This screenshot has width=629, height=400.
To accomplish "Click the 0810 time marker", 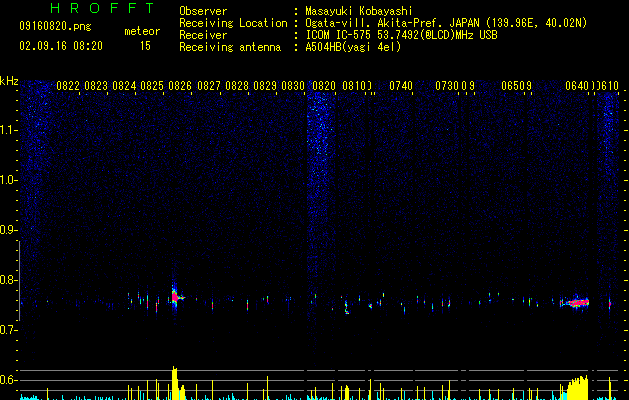I will [x=354, y=85].
